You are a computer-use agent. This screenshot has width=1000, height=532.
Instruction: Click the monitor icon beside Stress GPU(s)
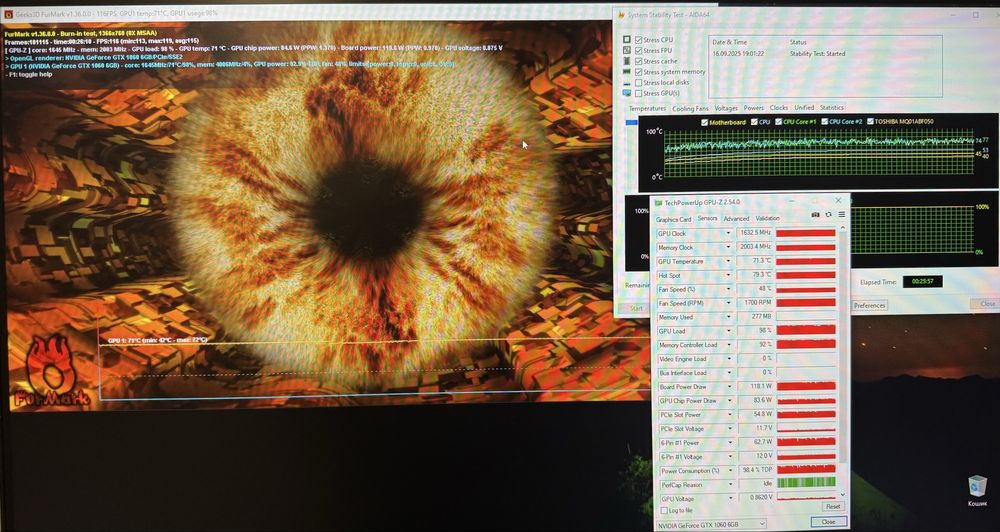click(628, 93)
